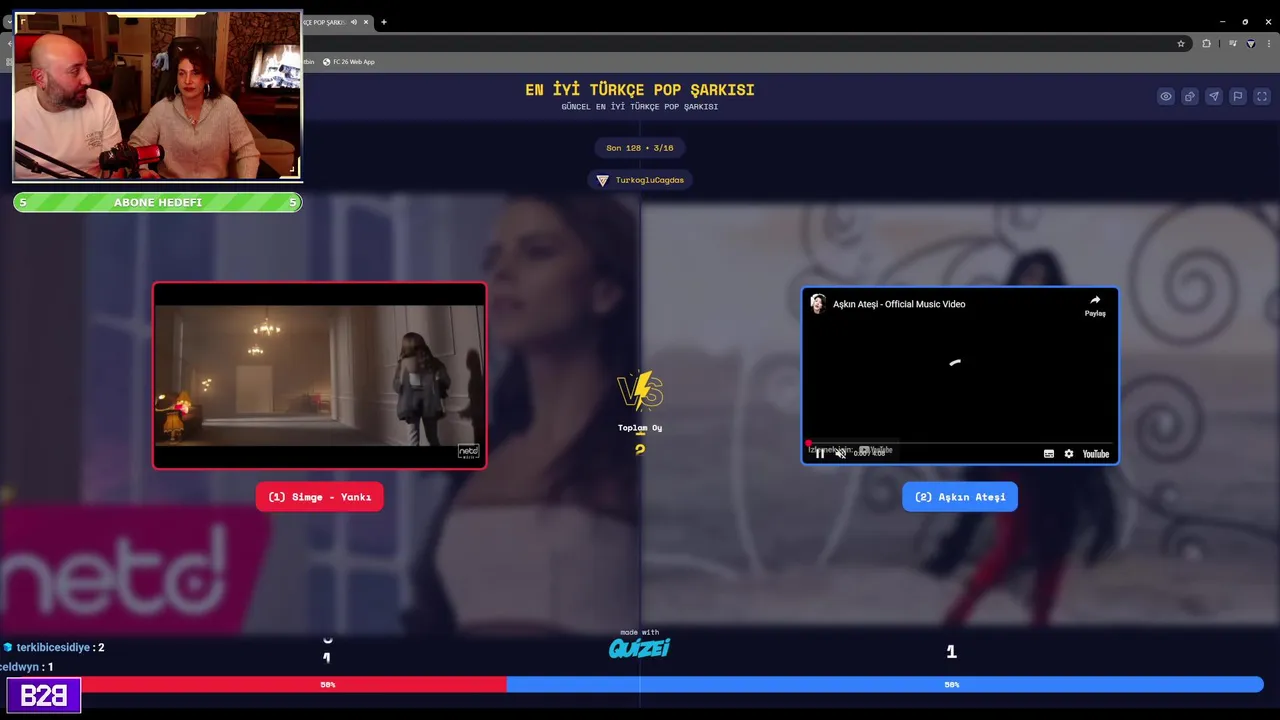Viewport: 1280px width, 720px height.
Task: Click the EN İYİ TÜRKÇE POP ŞARKISI title
Action: 640,90
